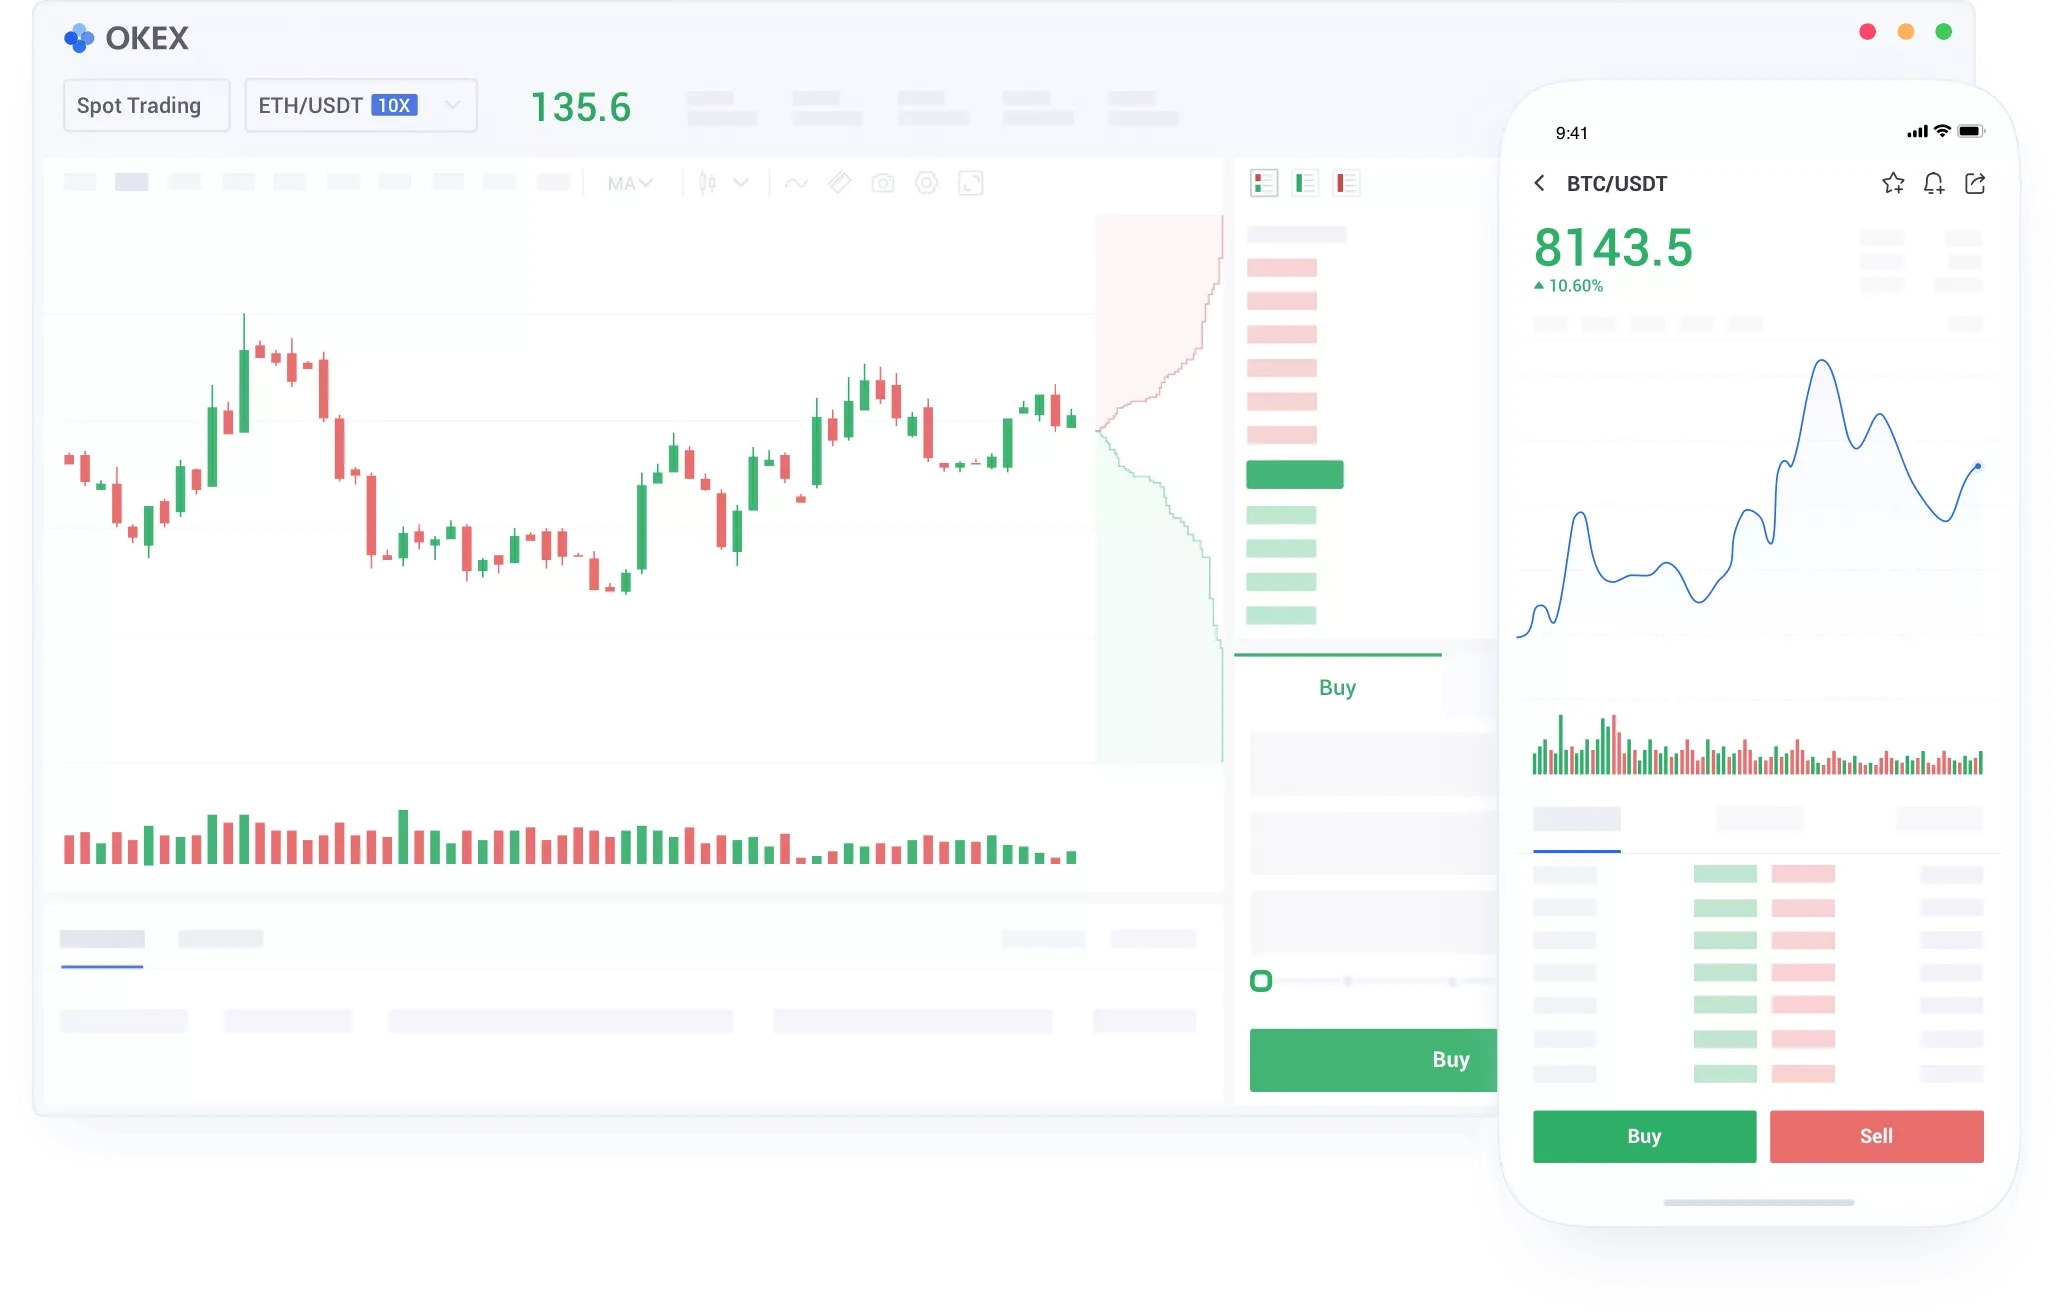Select the Spot Trading tab
This screenshot has height=1316, width=2062.
(x=138, y=105)
